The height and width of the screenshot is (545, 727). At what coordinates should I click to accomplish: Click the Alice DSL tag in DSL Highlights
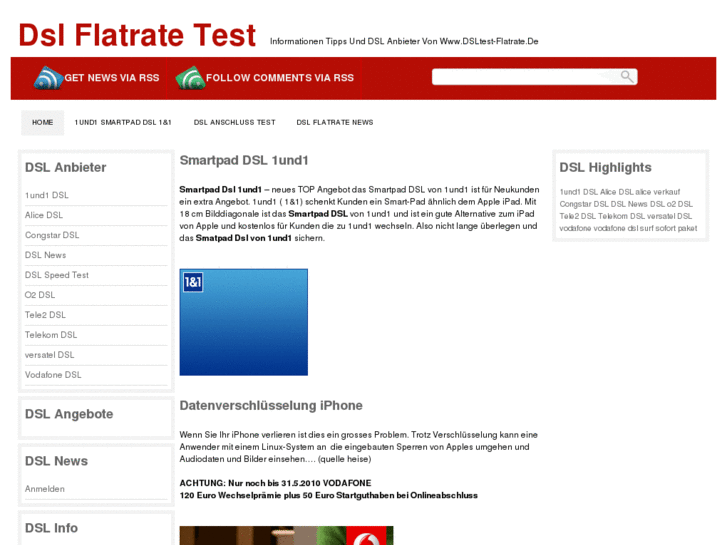[616, 192]
